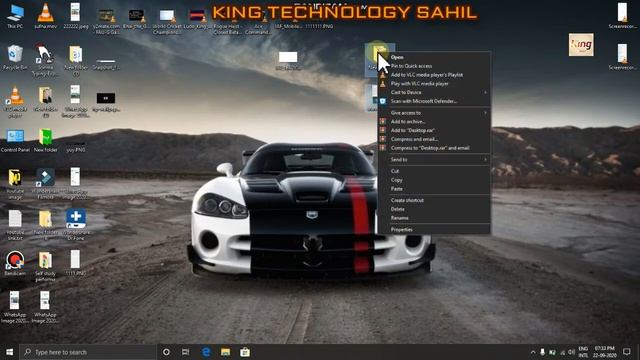
Task: Select Pin to Quick access
Action: click(x=434, y=66)
